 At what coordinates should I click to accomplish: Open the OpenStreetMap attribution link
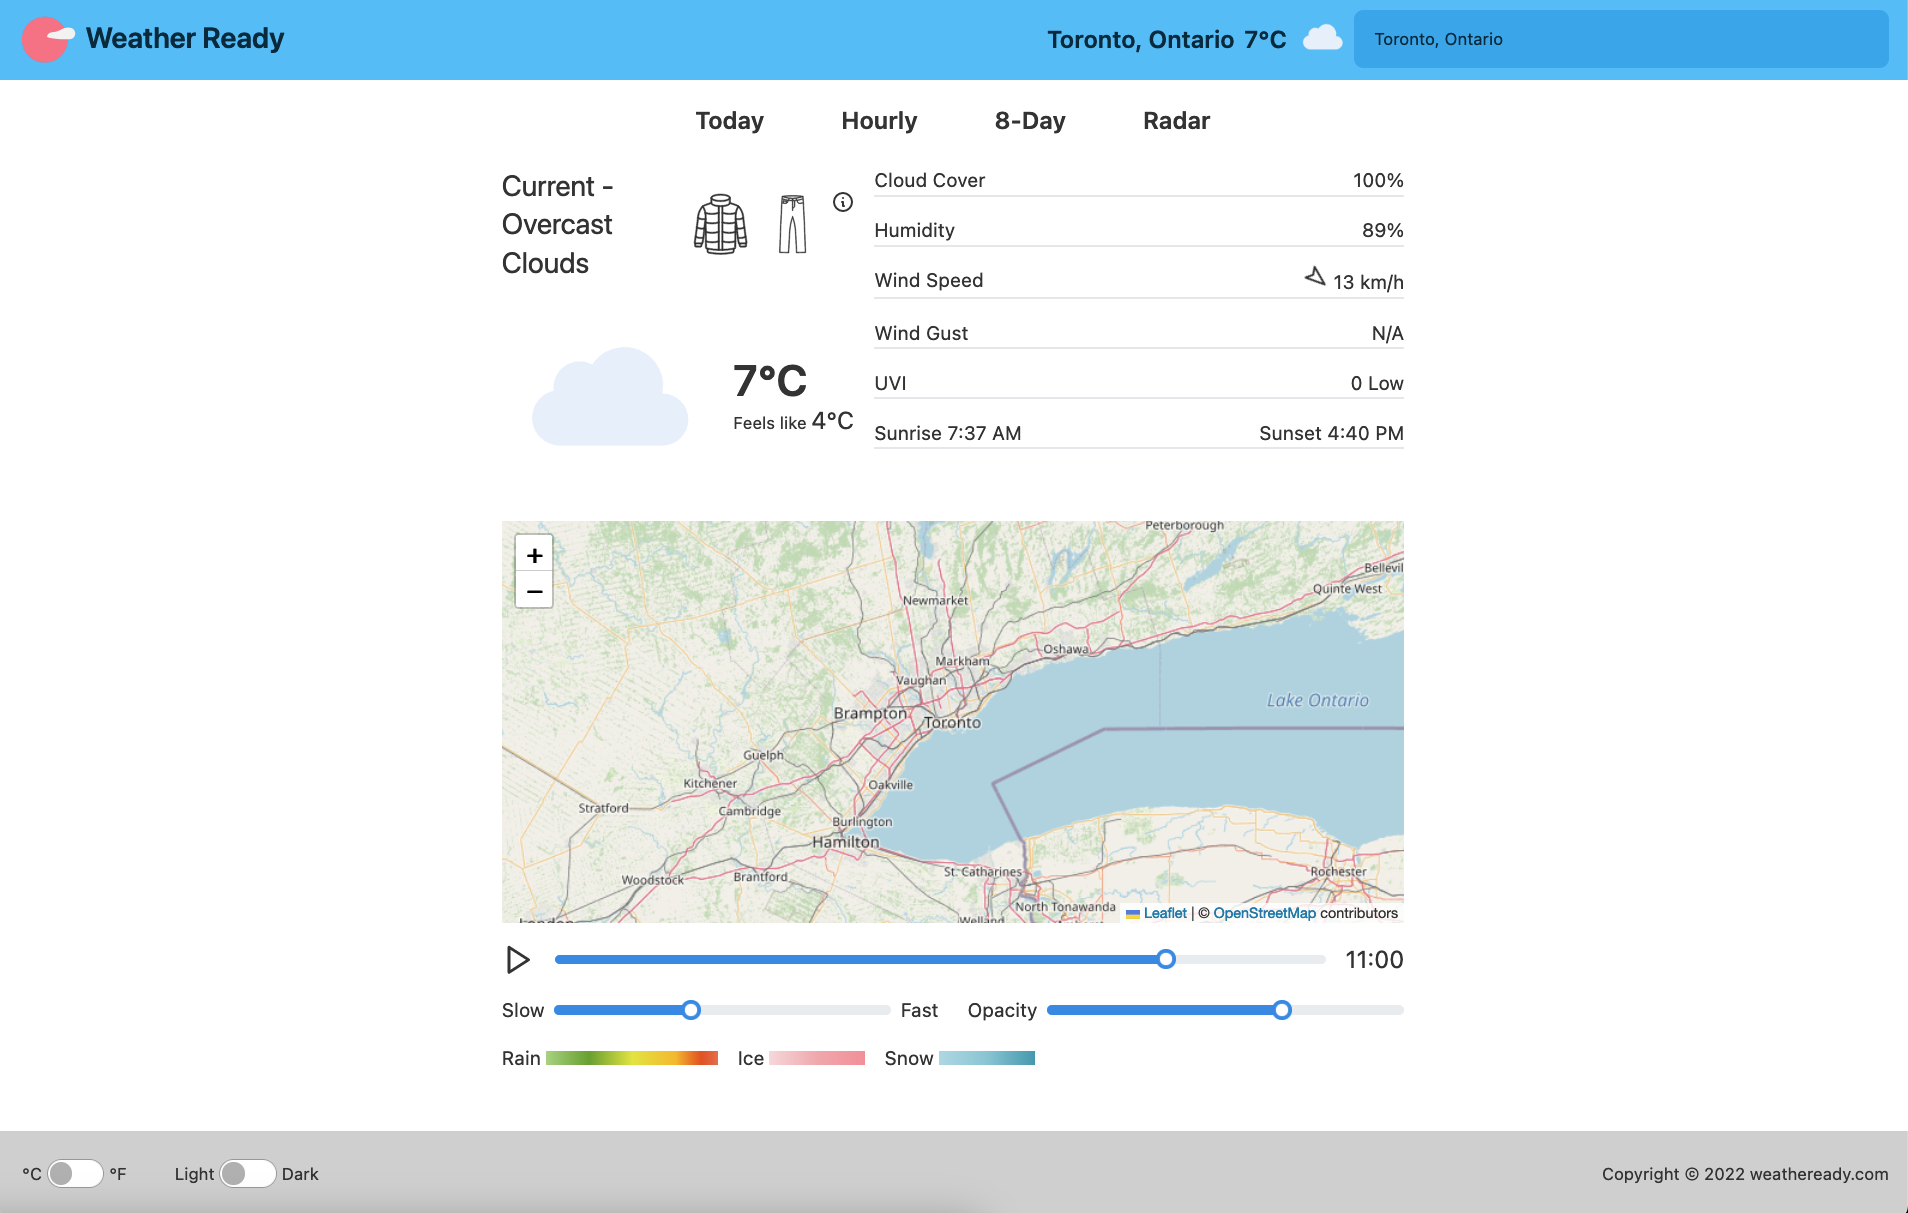pos(1264,913)
